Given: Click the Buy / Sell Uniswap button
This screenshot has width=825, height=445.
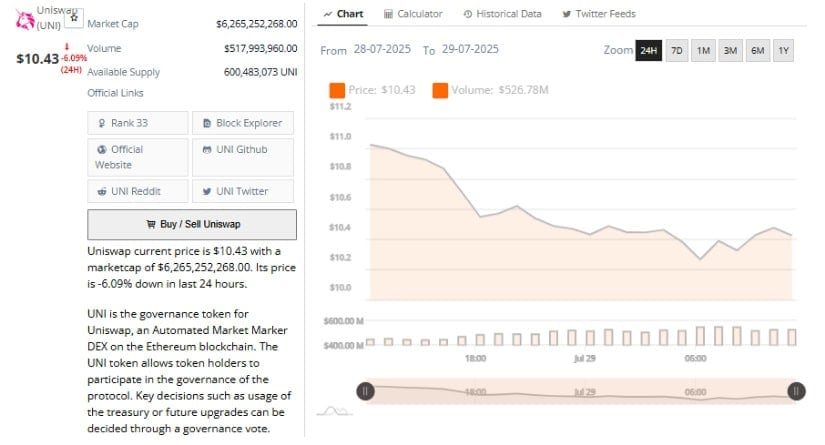Looking at the screenshot, I should pyautogui.click(x=192, y=225).
